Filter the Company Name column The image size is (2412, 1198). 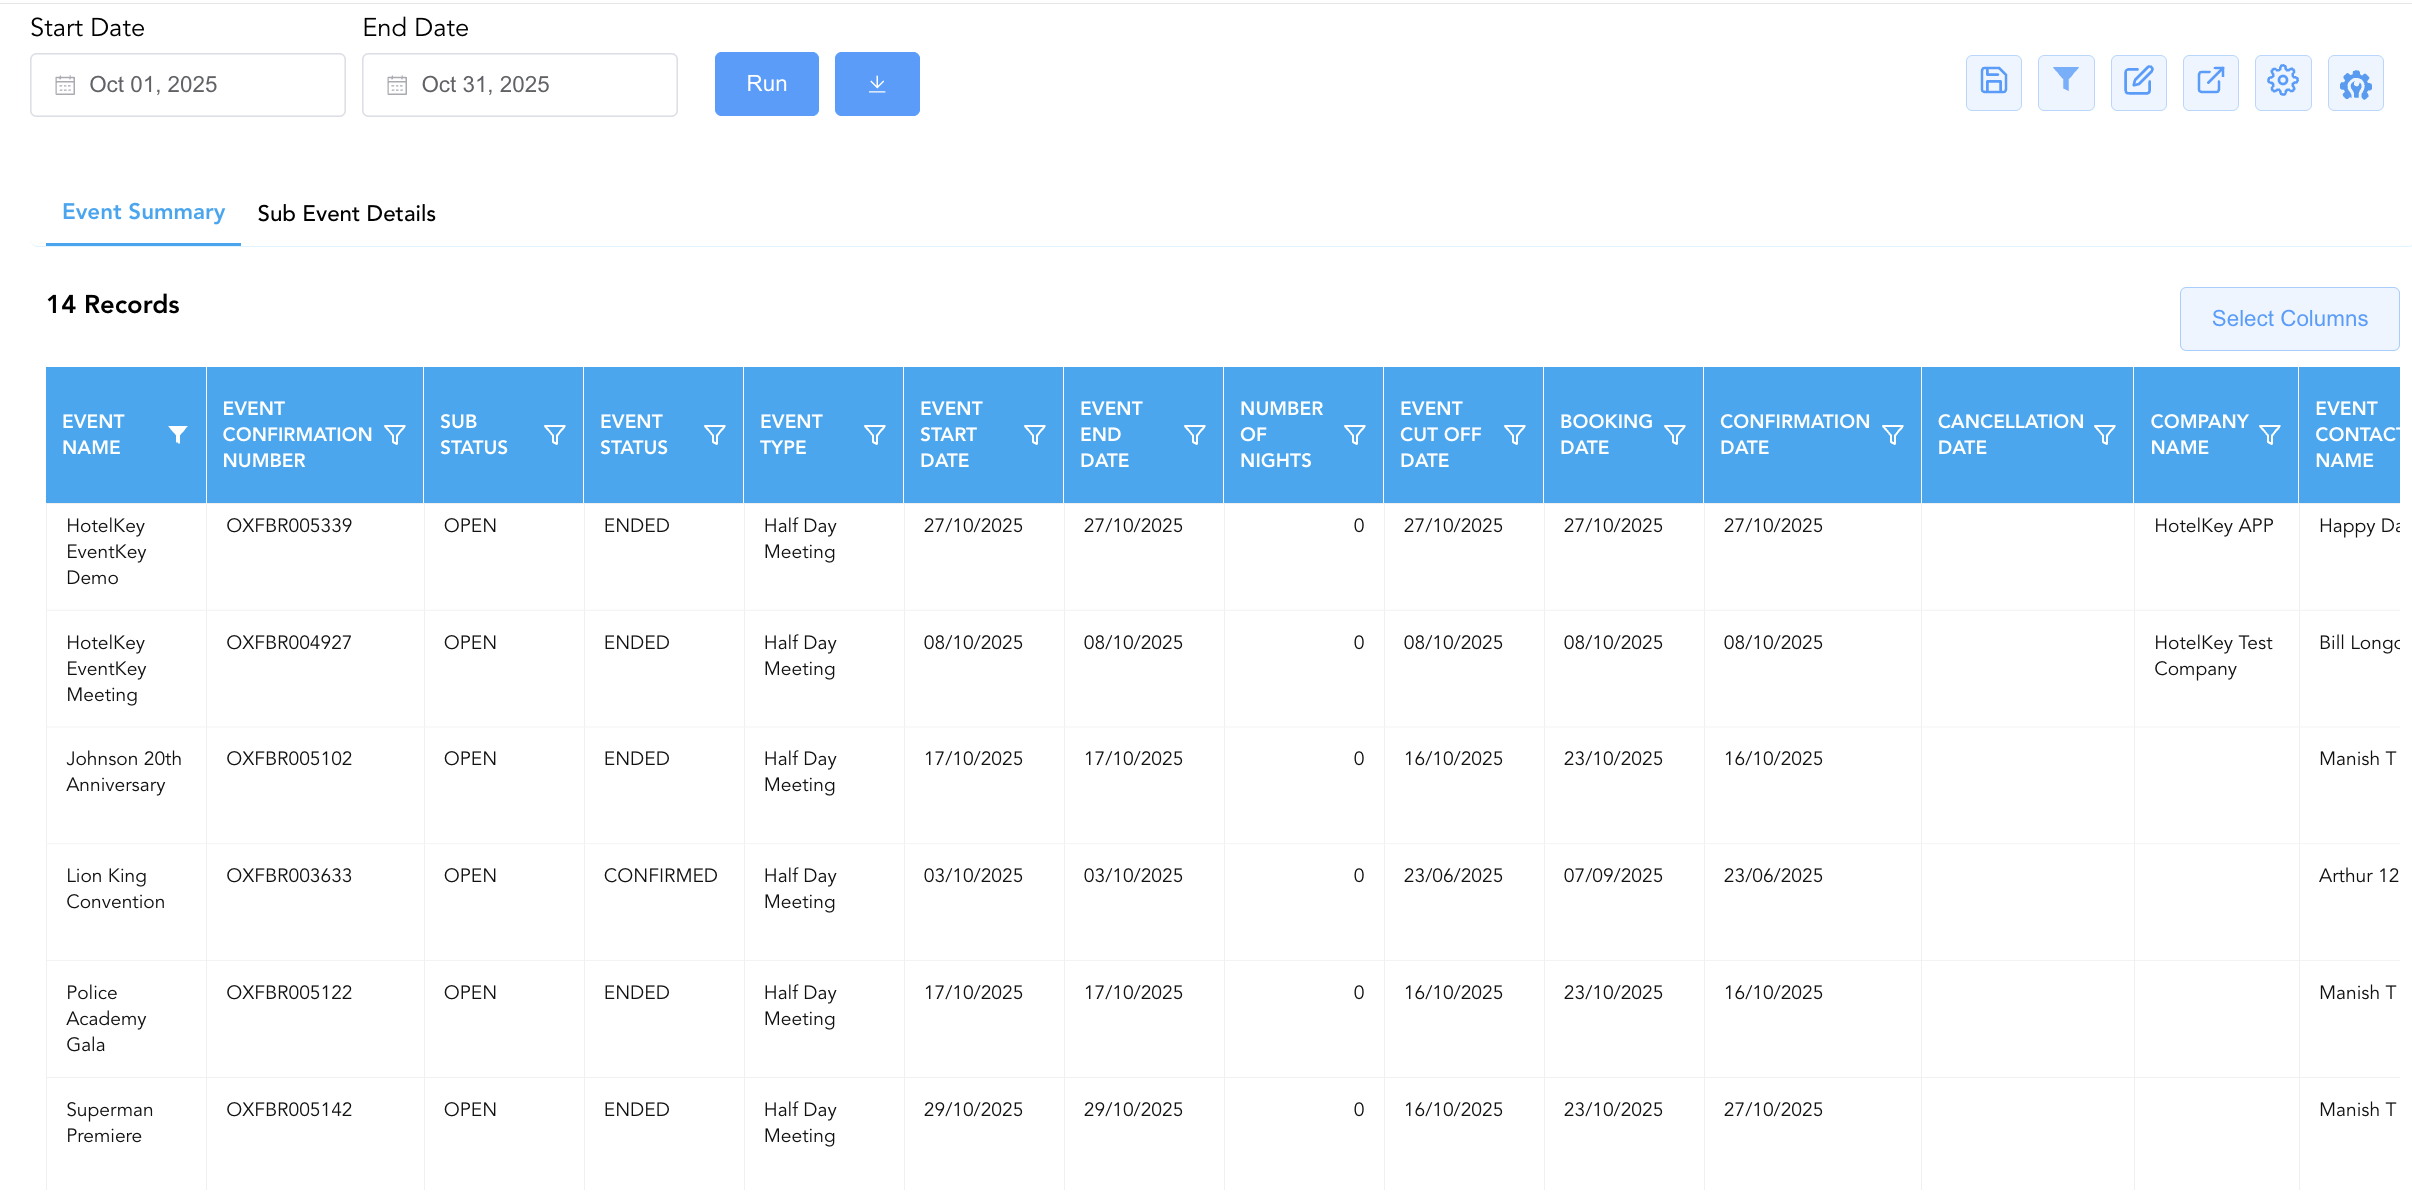tap(2270, 434)
